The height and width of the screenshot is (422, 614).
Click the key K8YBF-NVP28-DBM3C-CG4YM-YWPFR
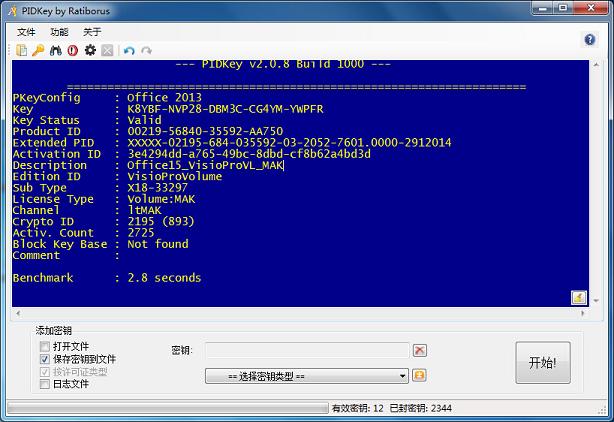226,109
